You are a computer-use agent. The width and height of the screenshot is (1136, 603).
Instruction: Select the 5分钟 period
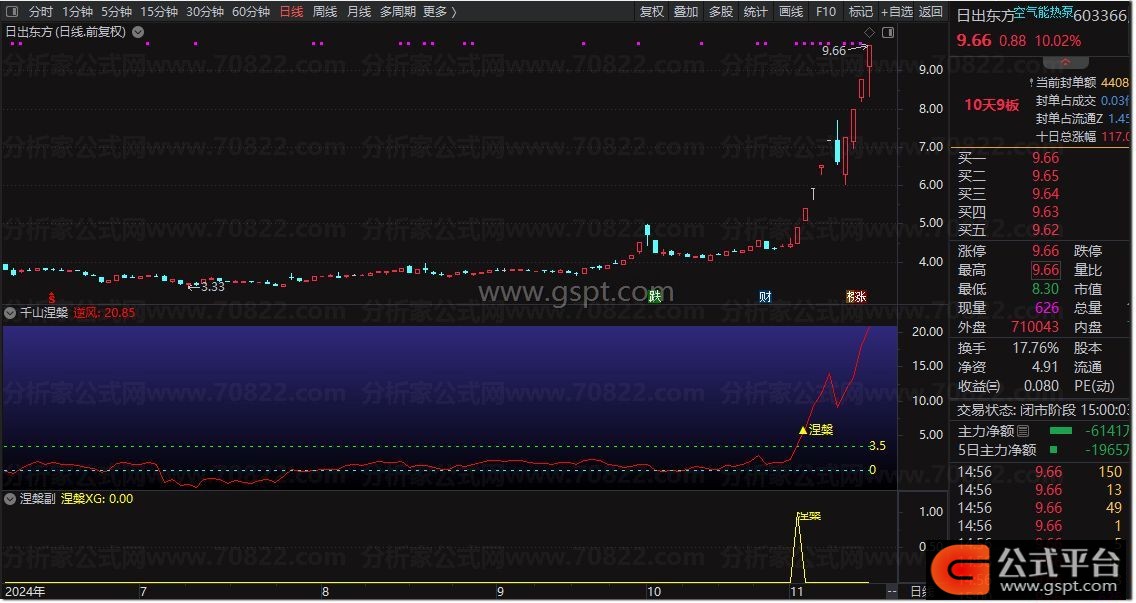116,12
